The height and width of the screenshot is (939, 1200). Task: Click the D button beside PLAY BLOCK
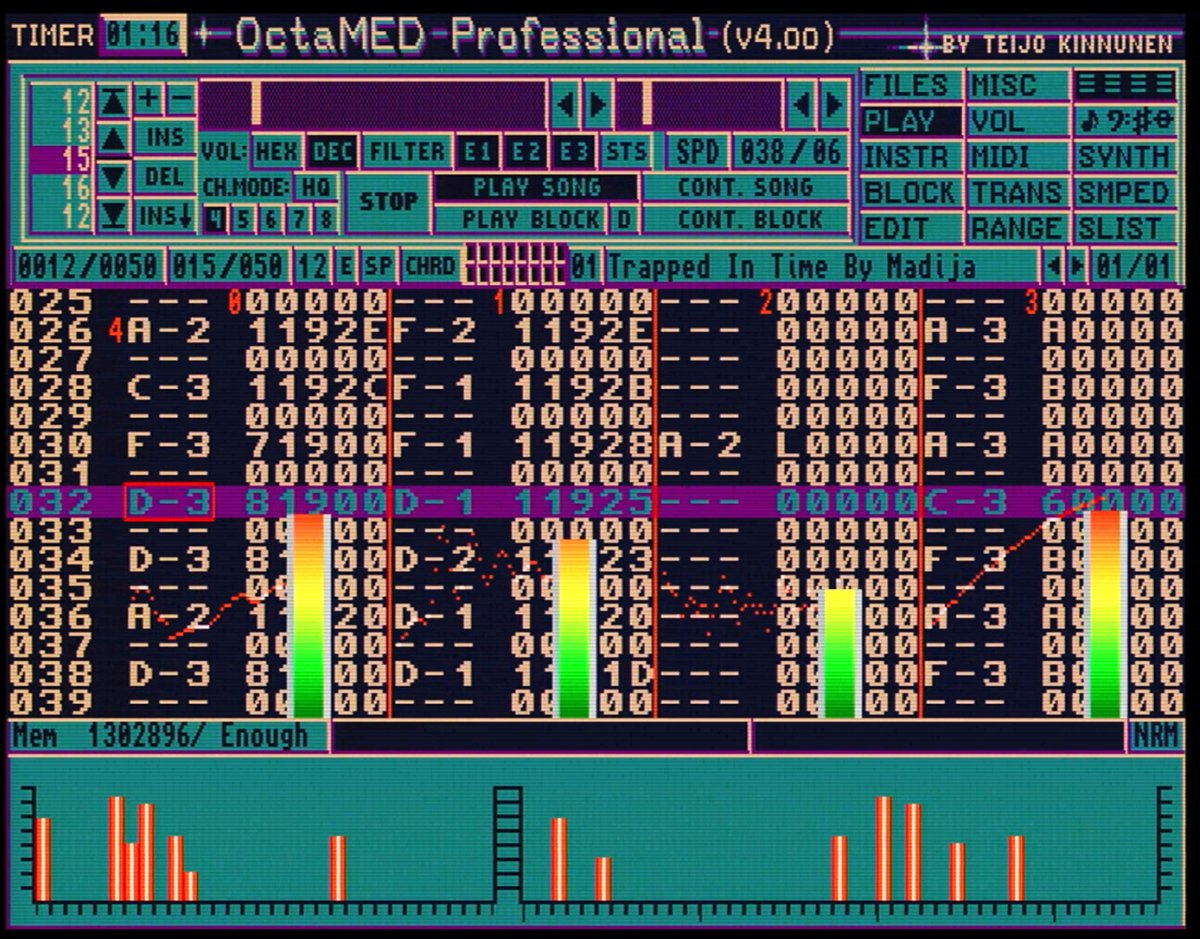pyautogui.click(x=623, y=219)
